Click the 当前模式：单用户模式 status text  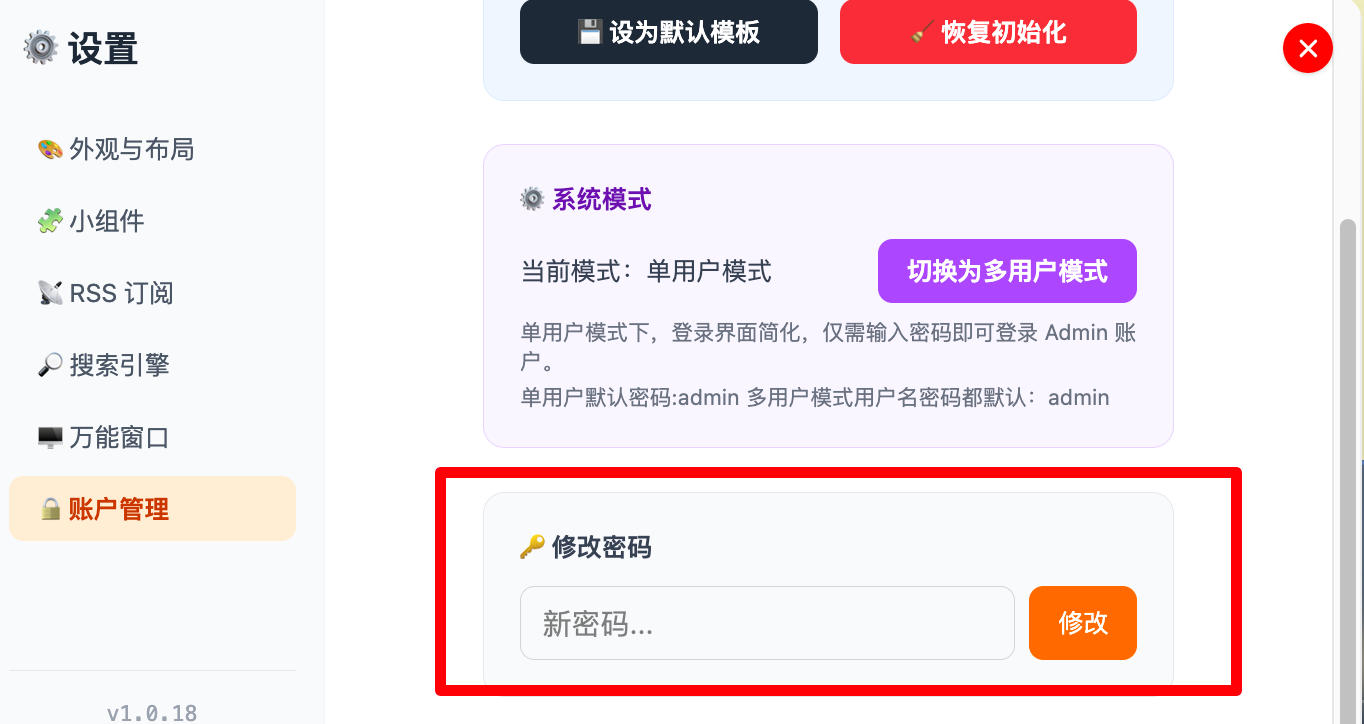pyautogui.click(x=646, y=271)
